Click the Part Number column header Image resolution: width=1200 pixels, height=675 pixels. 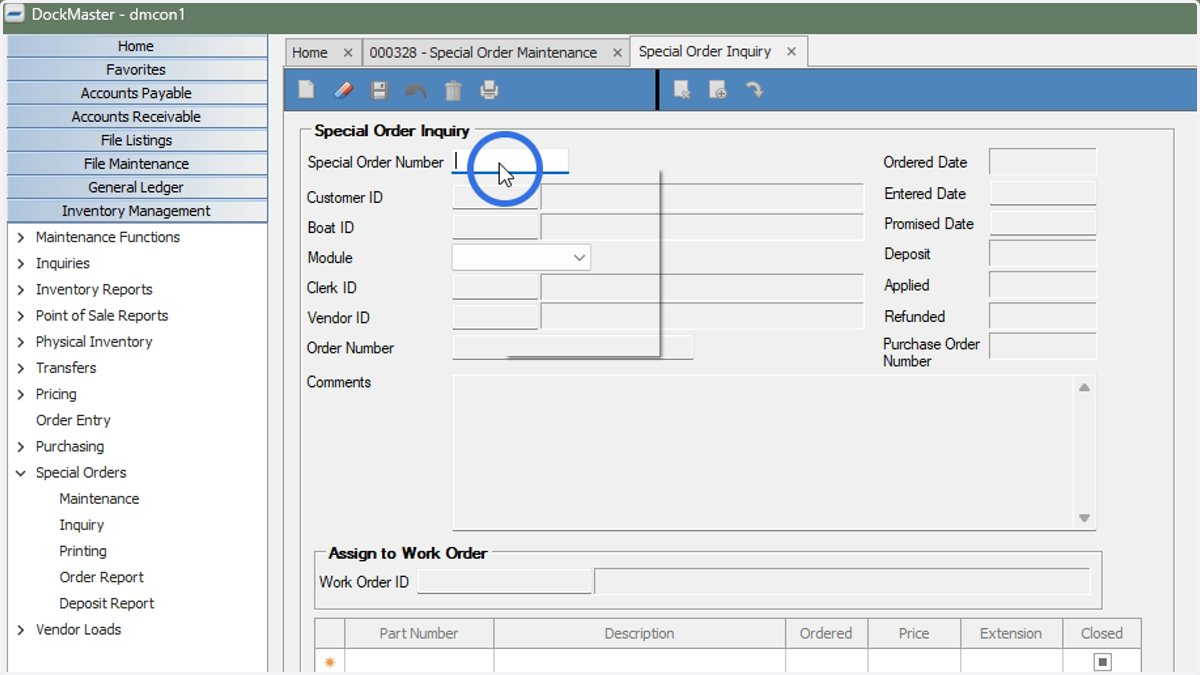(x=419, y=633)
